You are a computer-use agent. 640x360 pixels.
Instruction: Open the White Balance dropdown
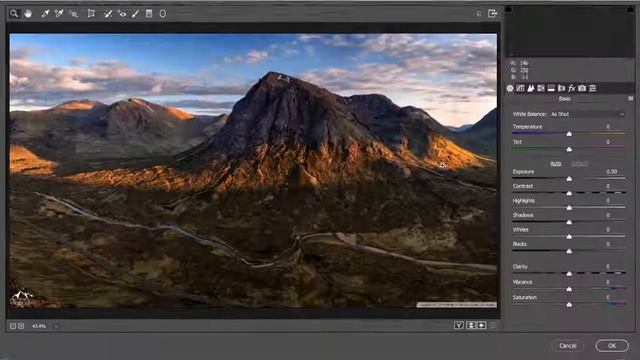coord(587,114)
